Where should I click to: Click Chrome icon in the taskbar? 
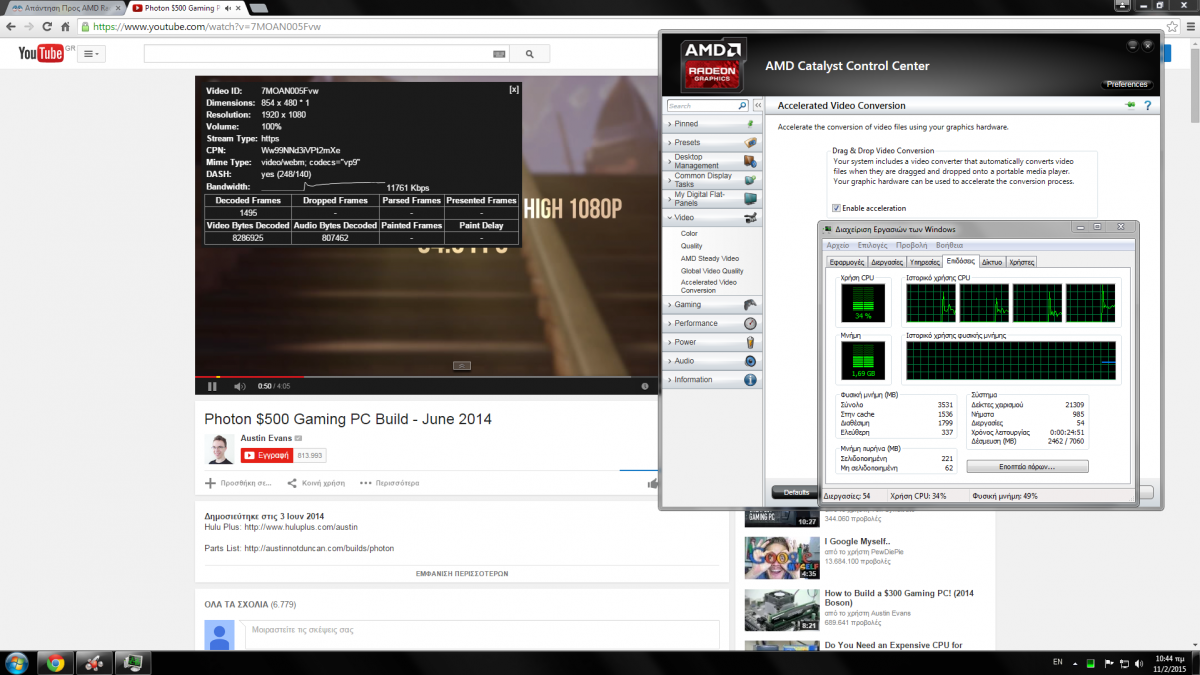tap(55, 662)
